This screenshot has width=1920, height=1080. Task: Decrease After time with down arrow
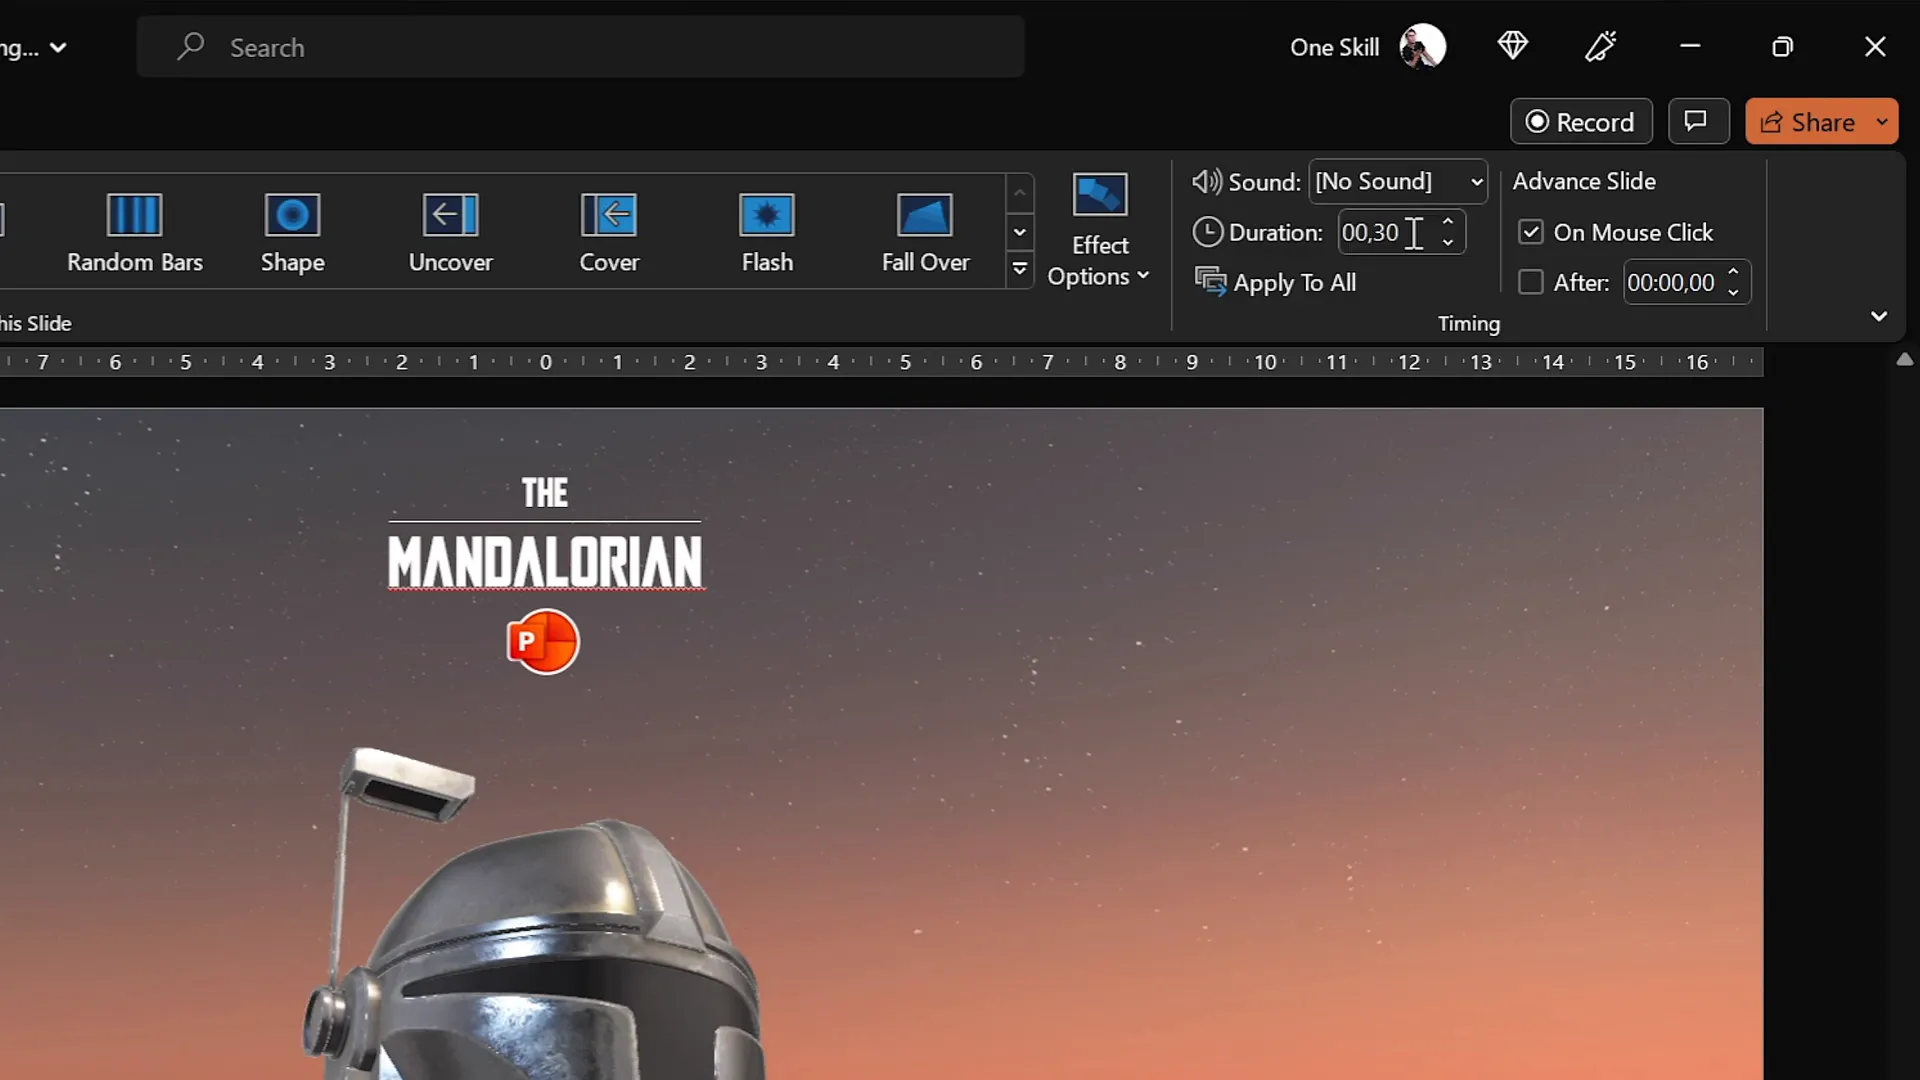(x=1733, y=293)
